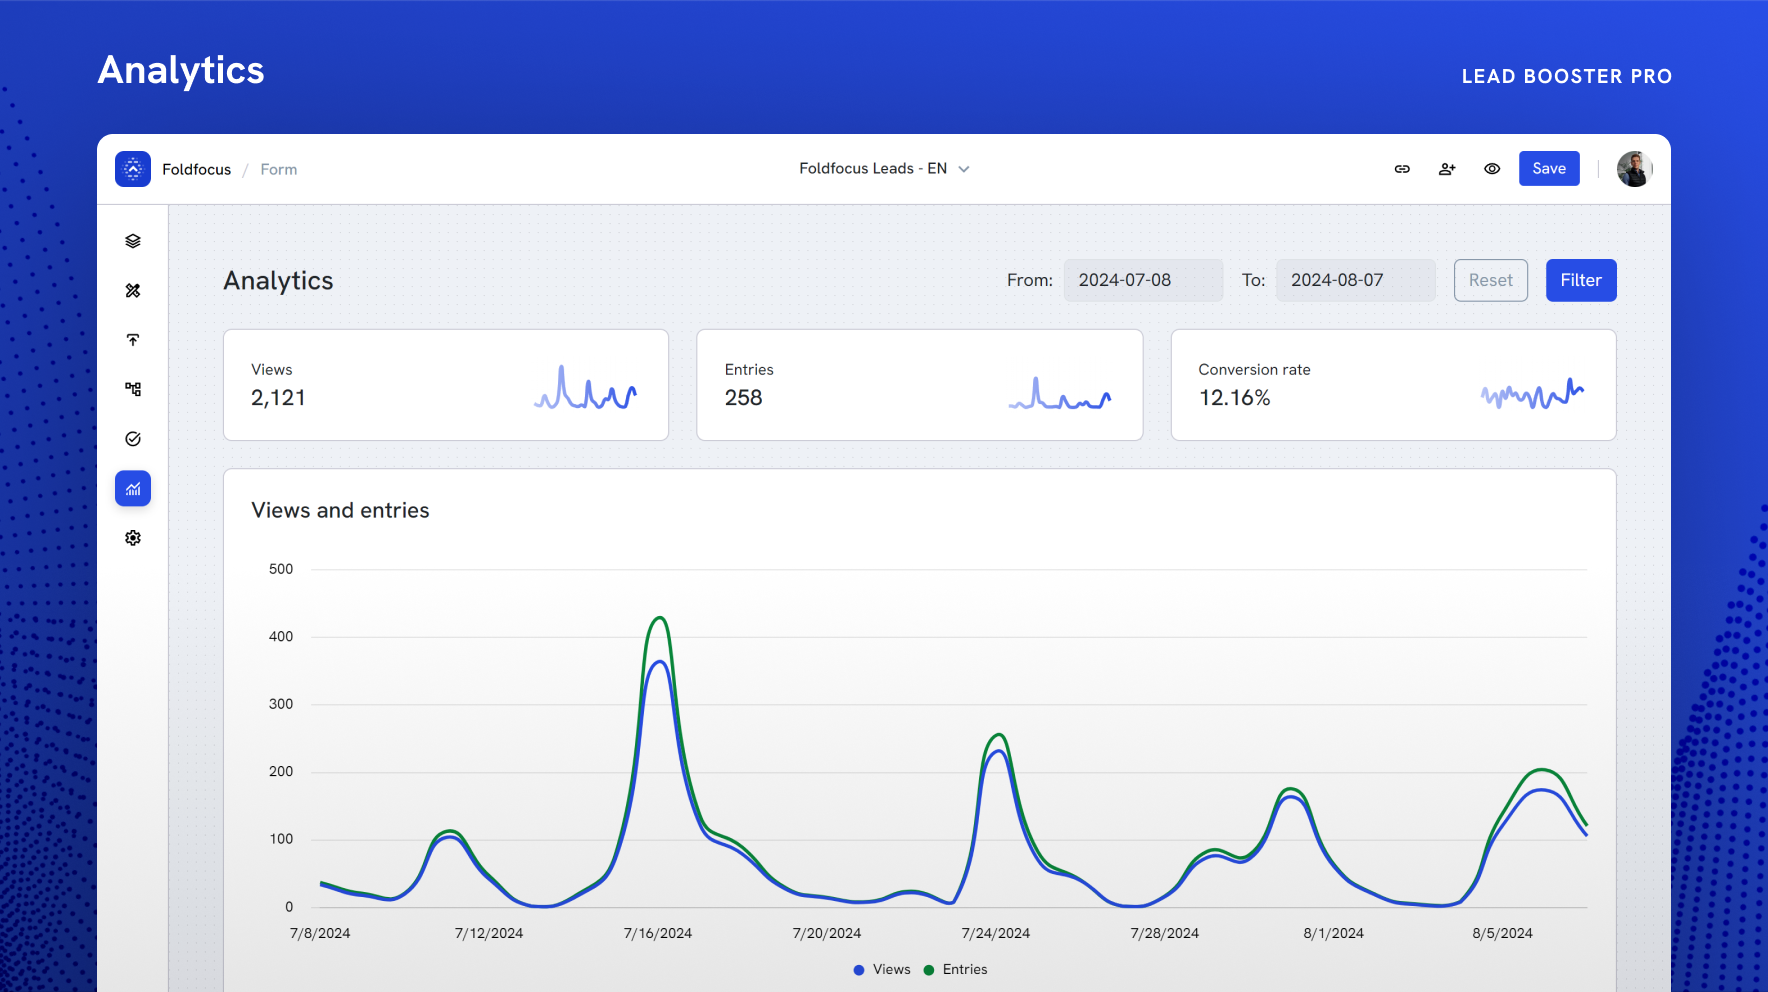Open the workflow integrations panel
Image resolution: width=1768 pixels, height=992 pixels.
(x=132, y=389)
